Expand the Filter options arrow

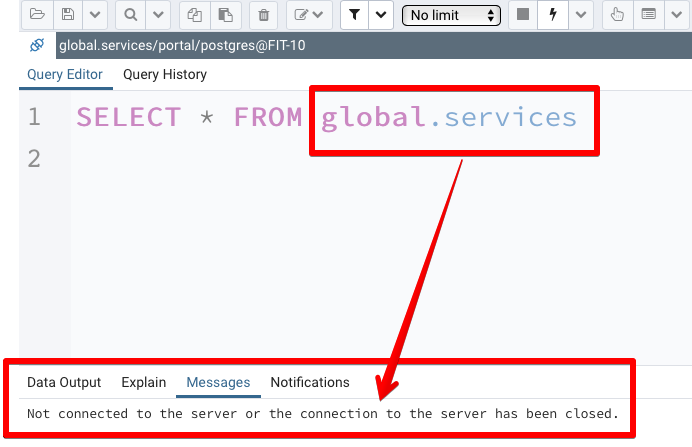point(381,15)
